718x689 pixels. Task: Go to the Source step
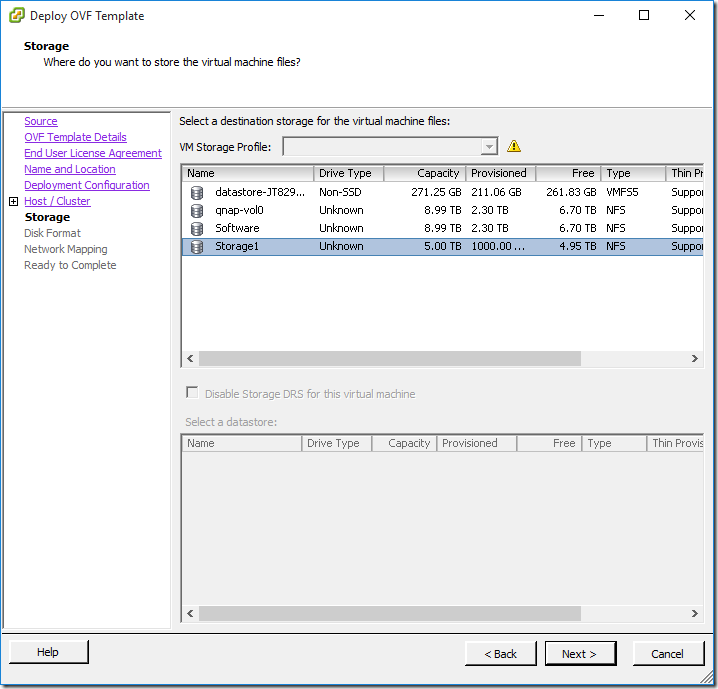41,121
